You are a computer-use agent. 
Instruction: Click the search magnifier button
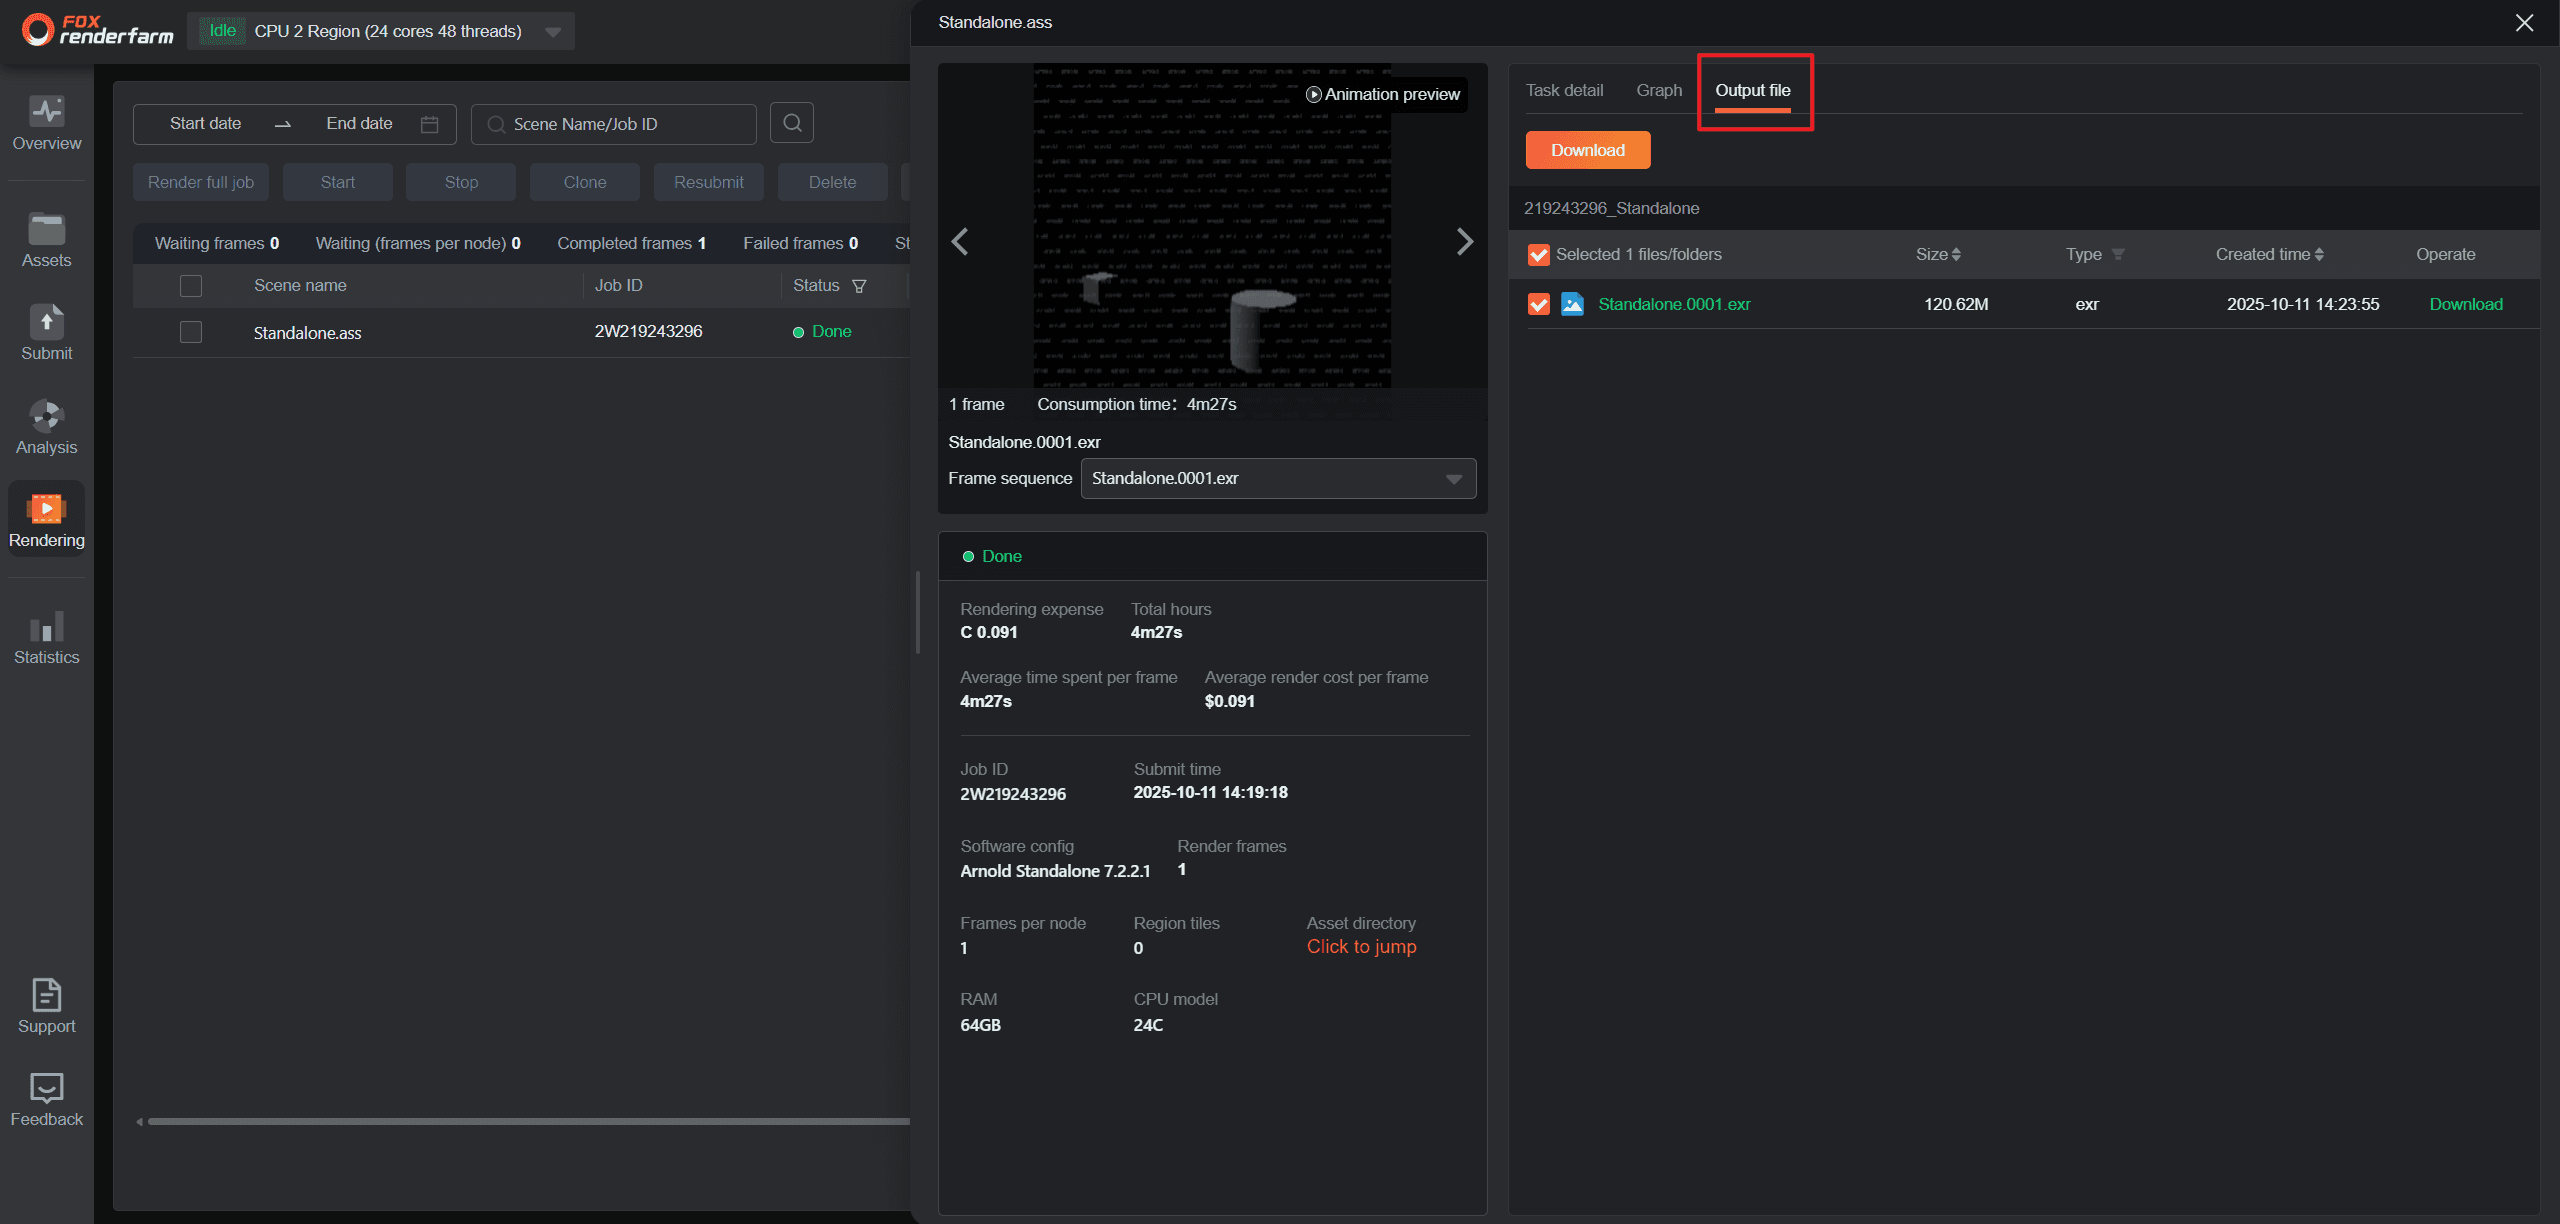[792, 123]
